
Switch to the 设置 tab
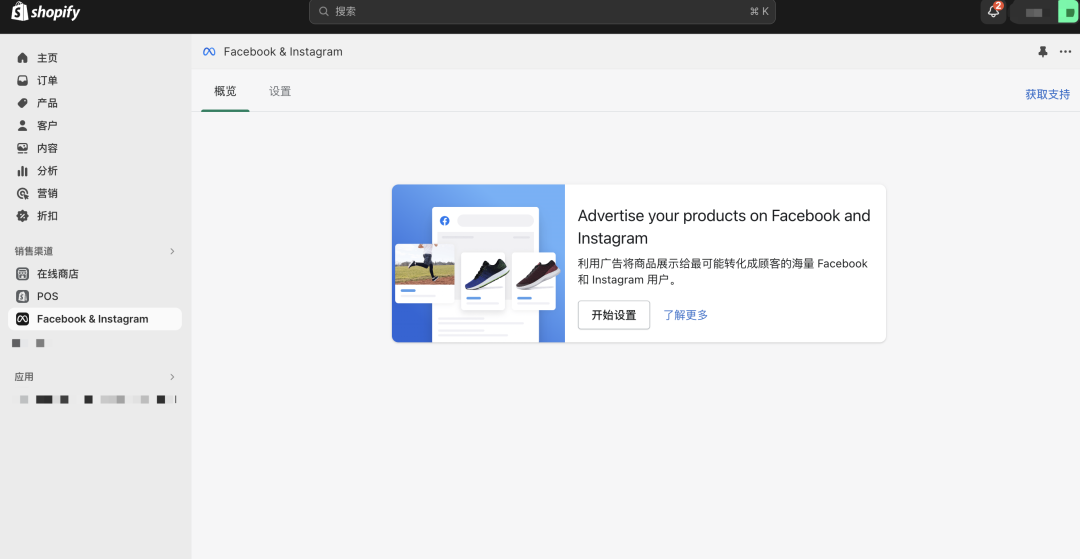point(280,91)
